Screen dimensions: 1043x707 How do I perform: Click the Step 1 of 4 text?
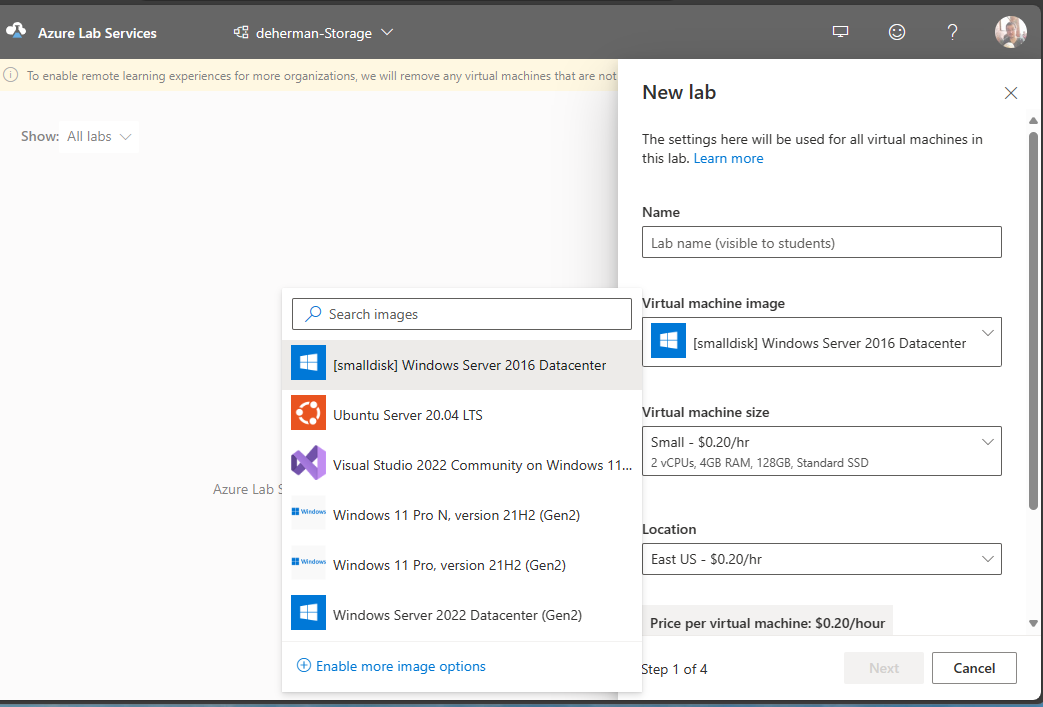point(674,669)
